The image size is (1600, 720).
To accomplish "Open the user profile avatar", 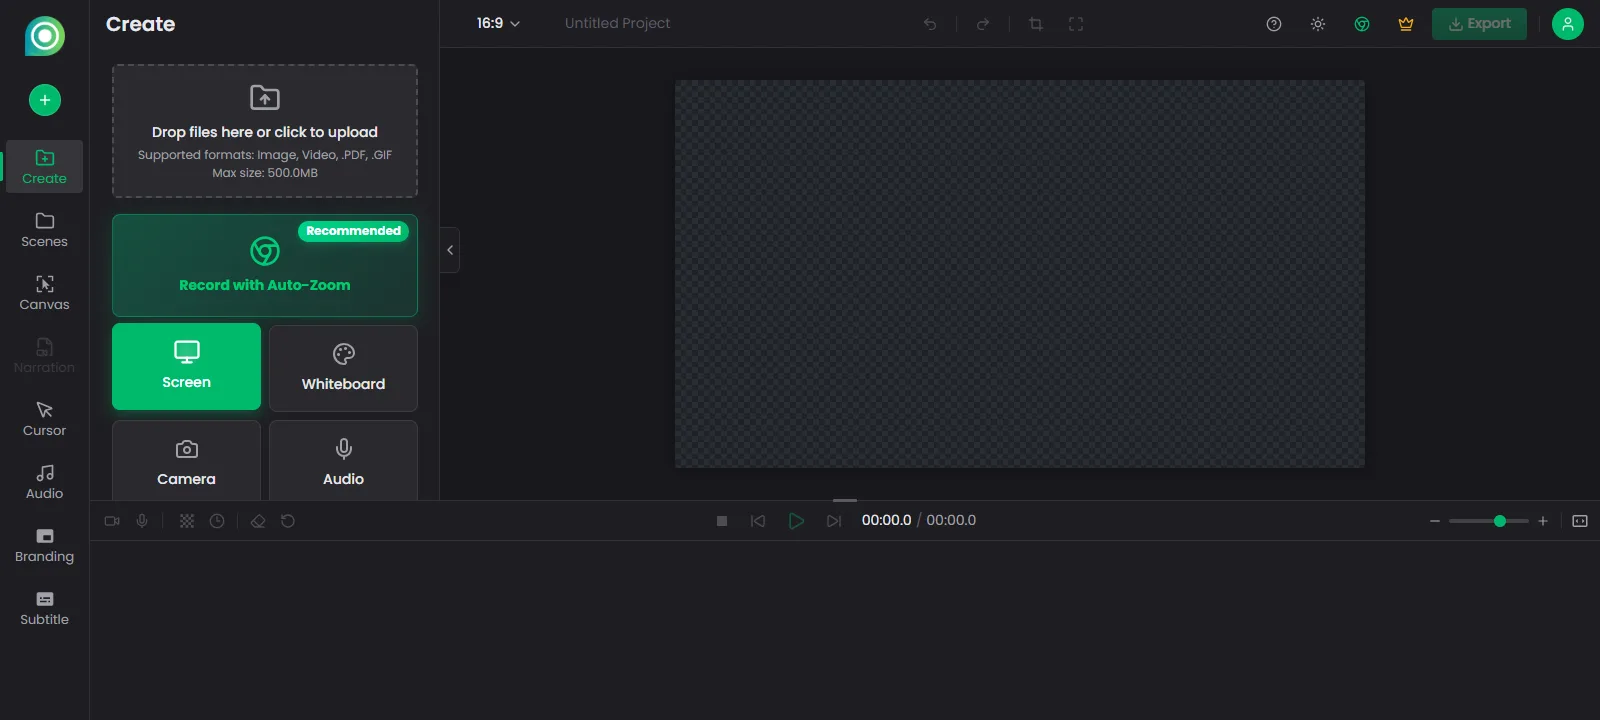I will 1568,24.
